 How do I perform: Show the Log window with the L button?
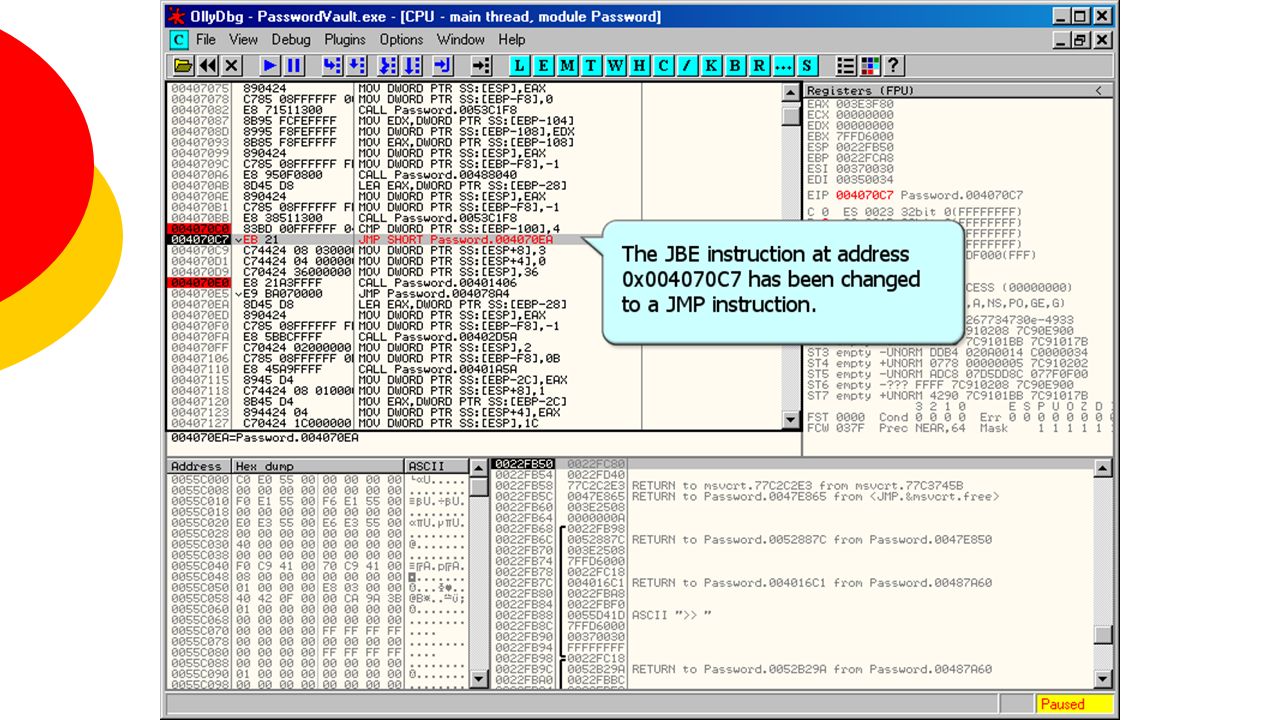point(520,66)
